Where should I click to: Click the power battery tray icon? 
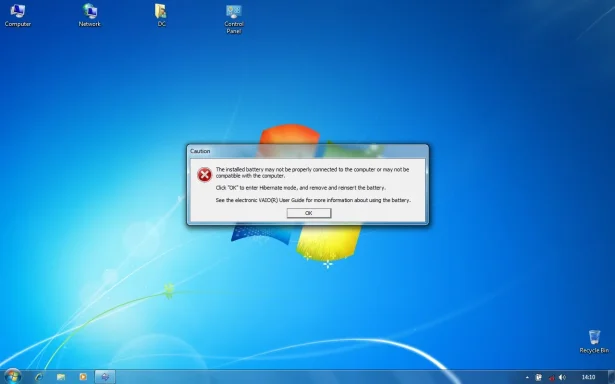click(539, 377)
